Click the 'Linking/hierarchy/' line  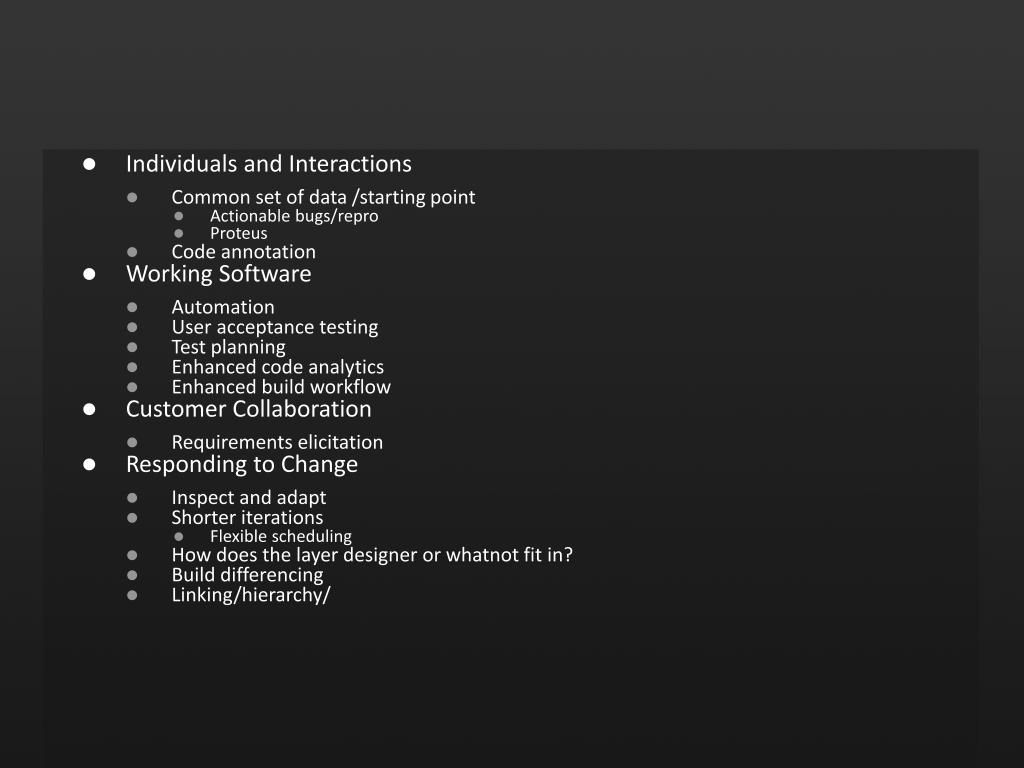[251, 596]
